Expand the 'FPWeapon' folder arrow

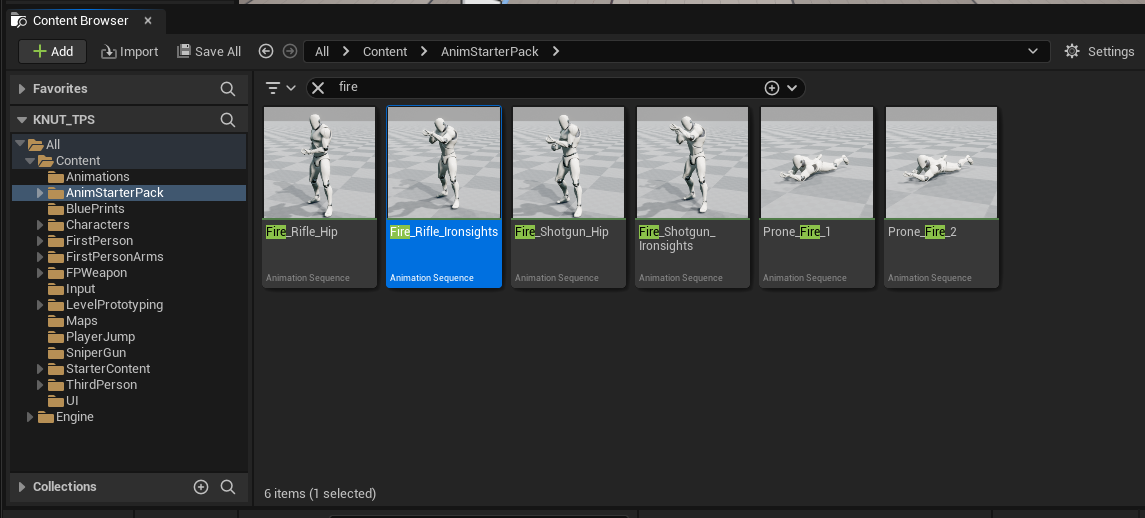point(40,273)
